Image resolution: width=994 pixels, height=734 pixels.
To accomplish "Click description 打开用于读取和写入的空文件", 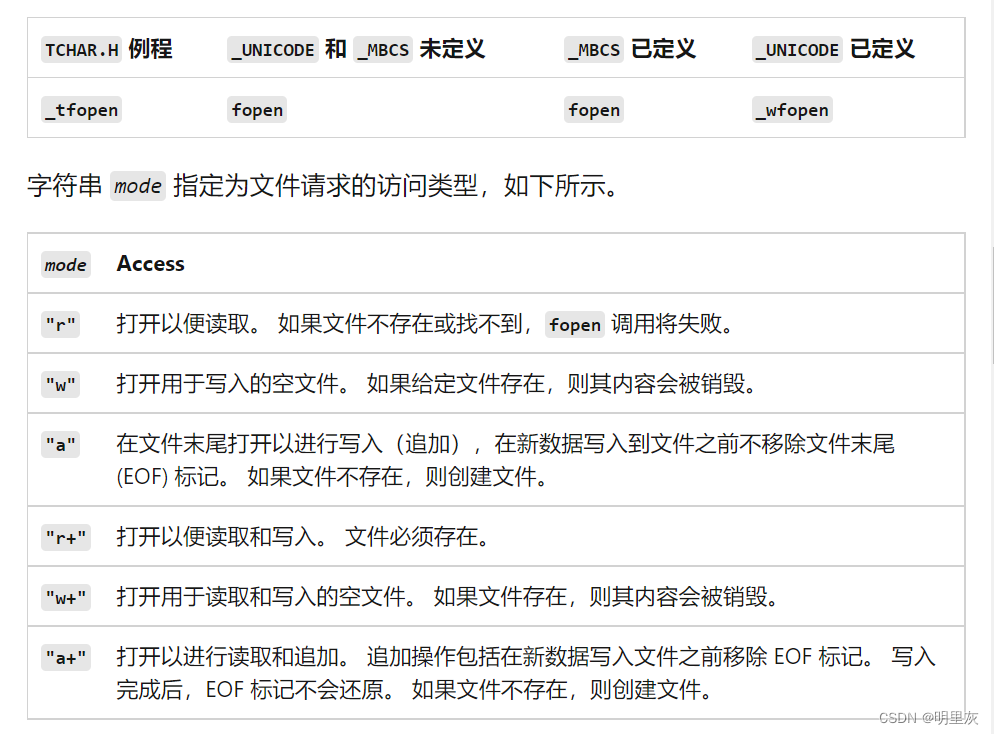I will tap(448, 596).
